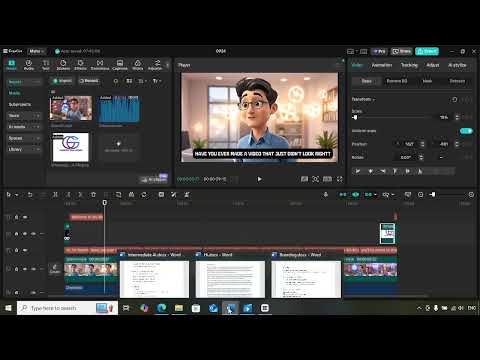Open the Audio panel icon
The width and height of the screenshot is (480, 360).
pyautogui.click(x=29, y=65)
